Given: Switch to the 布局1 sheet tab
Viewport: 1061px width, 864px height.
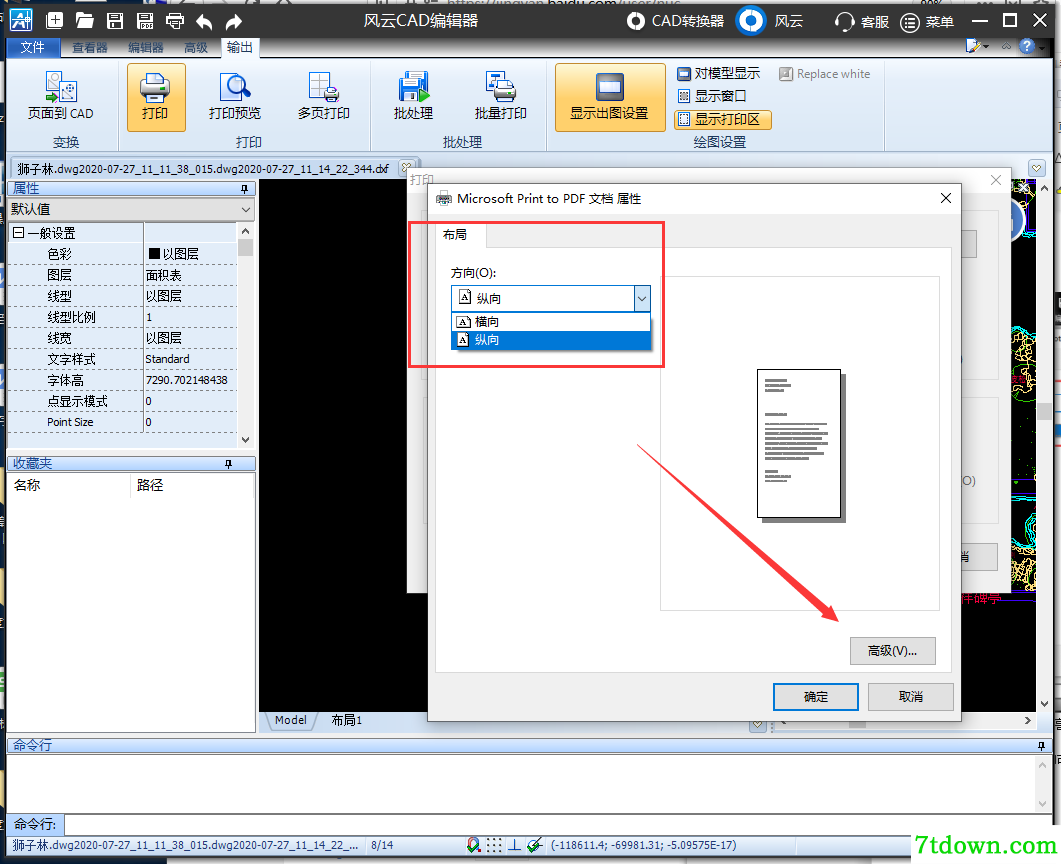Looking at the screenshot, I should tap(346, 720).
